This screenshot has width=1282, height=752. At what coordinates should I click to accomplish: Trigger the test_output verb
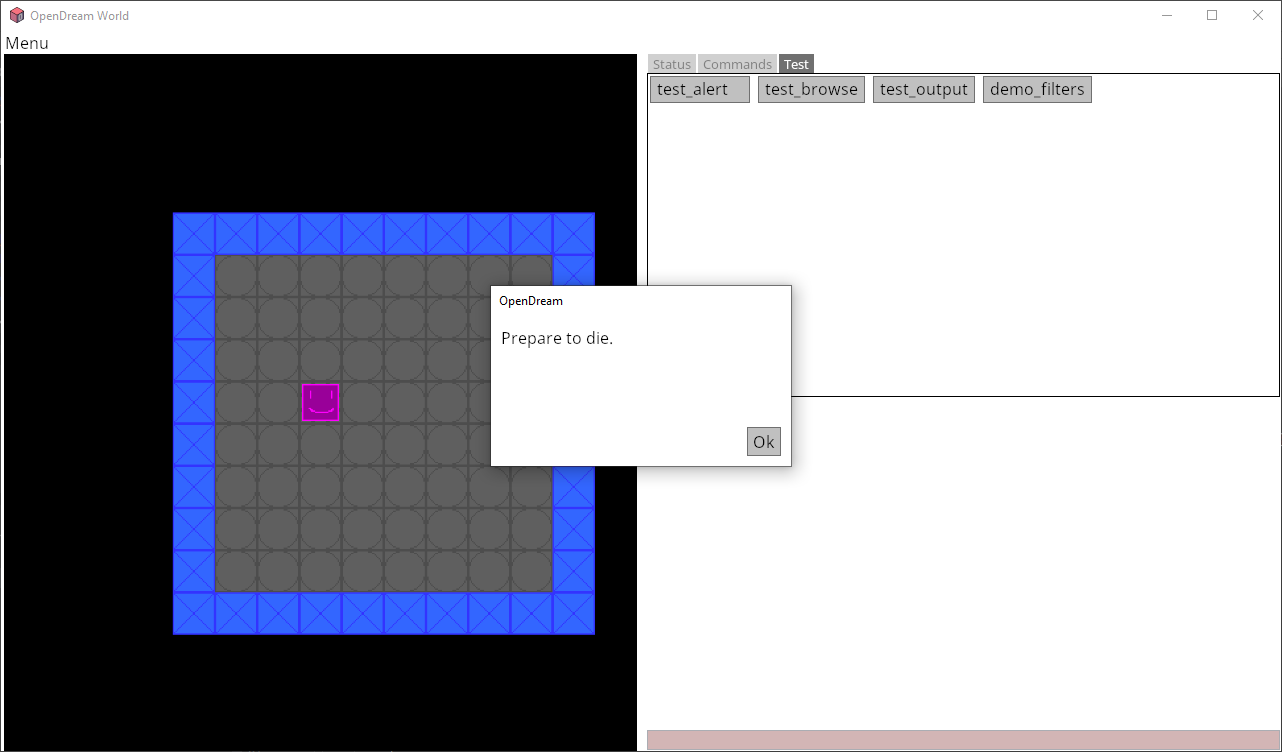click(x=923, y=88)
